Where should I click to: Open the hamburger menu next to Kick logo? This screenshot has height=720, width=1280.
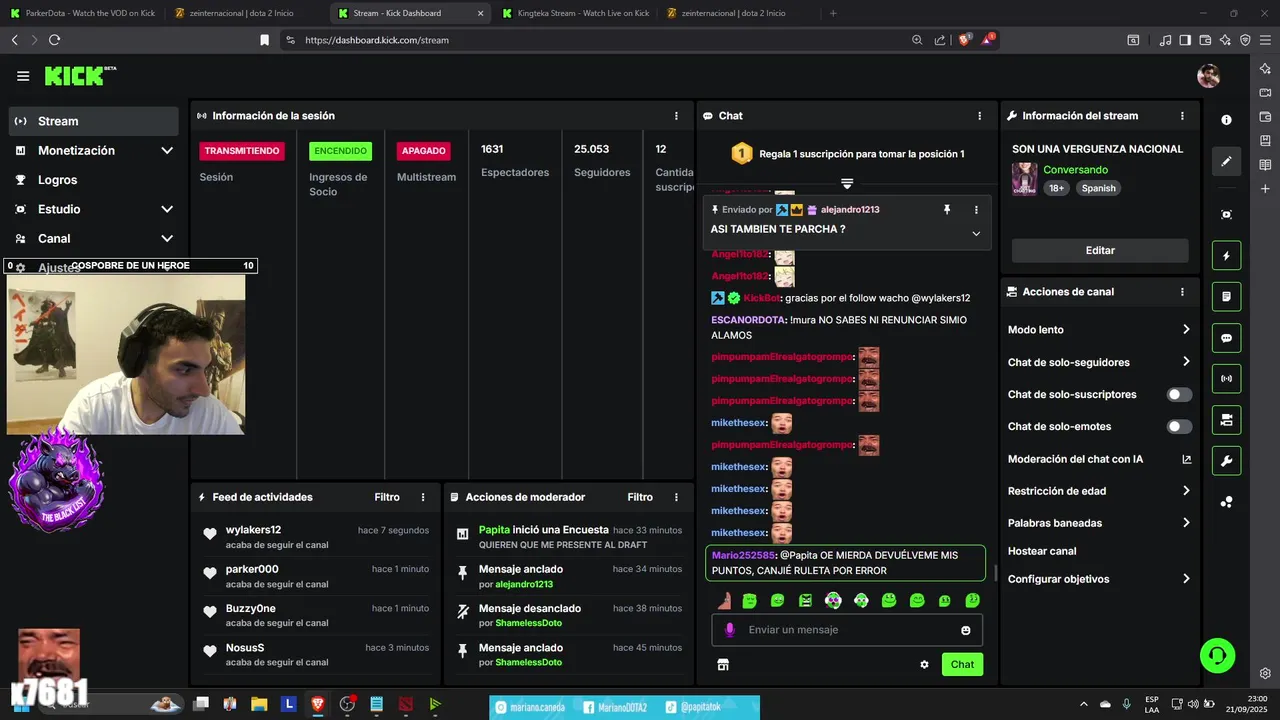point(23,76)
